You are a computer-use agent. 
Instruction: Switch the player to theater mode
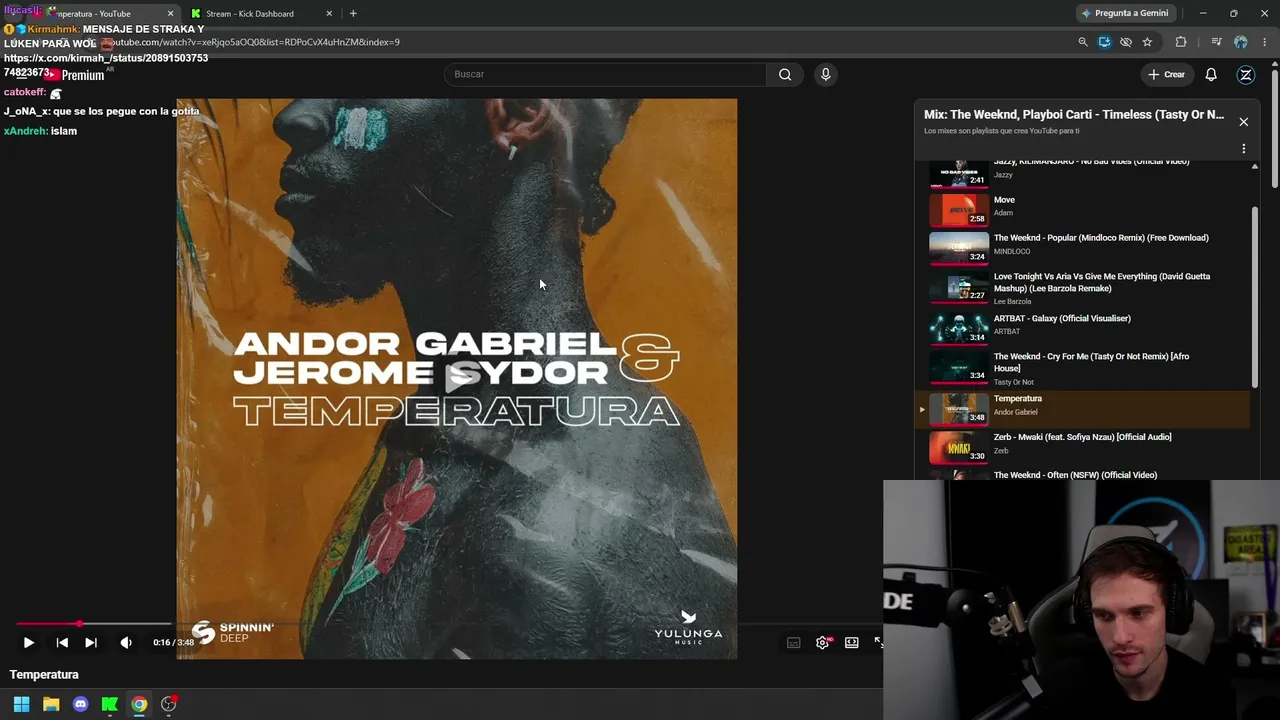852,643
